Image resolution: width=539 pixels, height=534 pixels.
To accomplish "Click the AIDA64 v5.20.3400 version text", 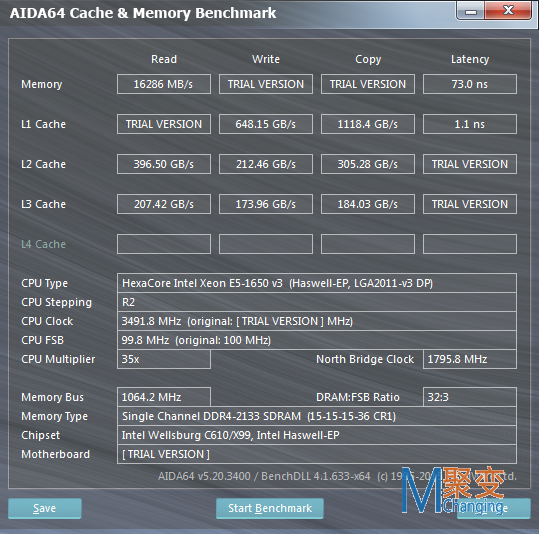I will 204,476.
